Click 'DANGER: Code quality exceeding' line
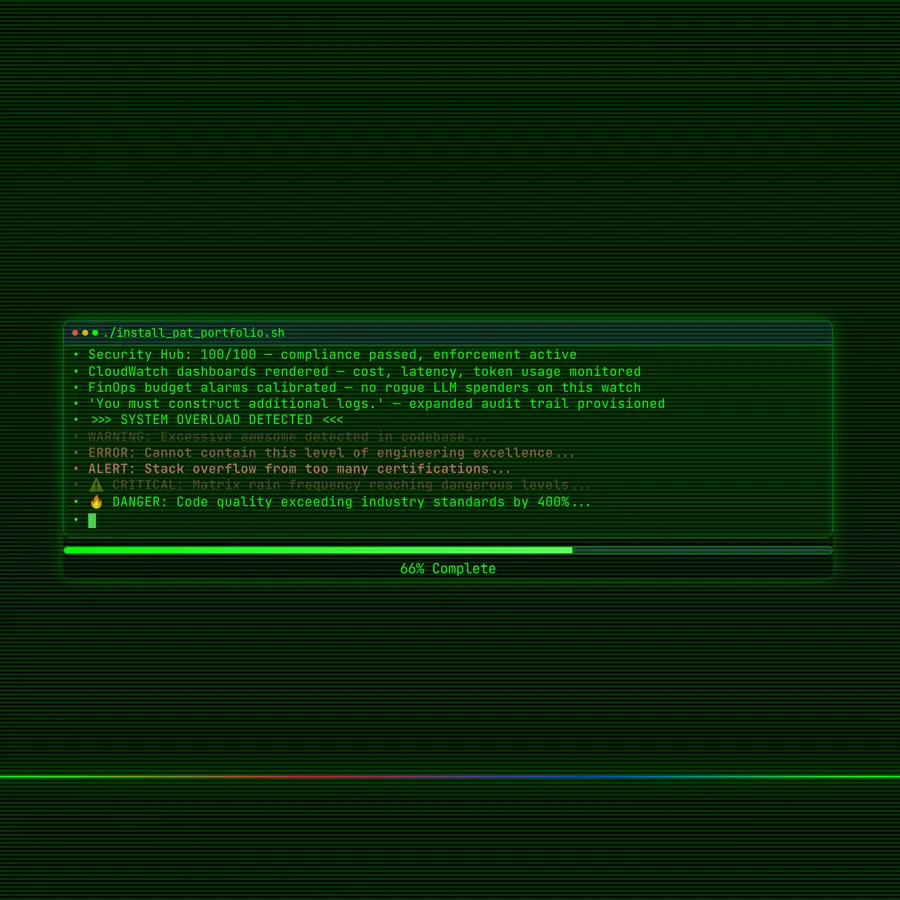Viewport: 900px width, 900px height. point(339,502)
